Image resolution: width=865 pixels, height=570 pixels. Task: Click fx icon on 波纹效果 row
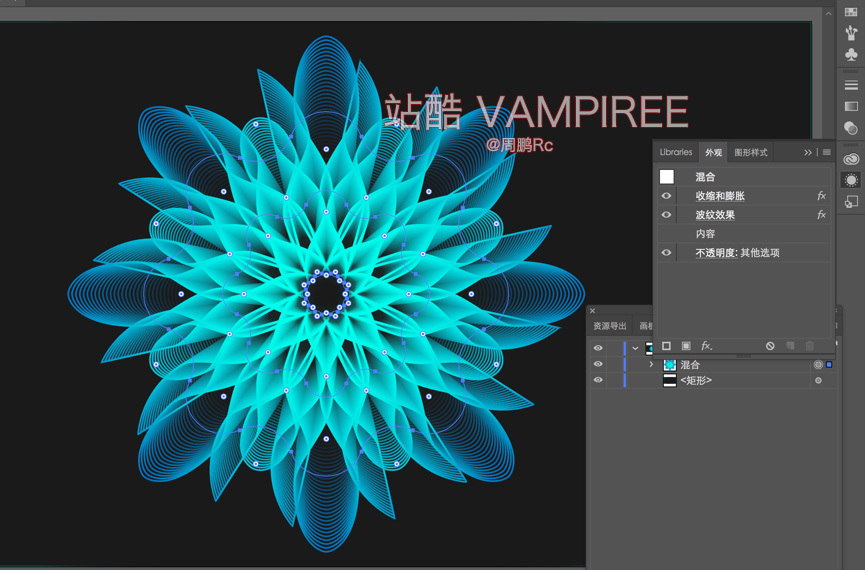[821, 215]
